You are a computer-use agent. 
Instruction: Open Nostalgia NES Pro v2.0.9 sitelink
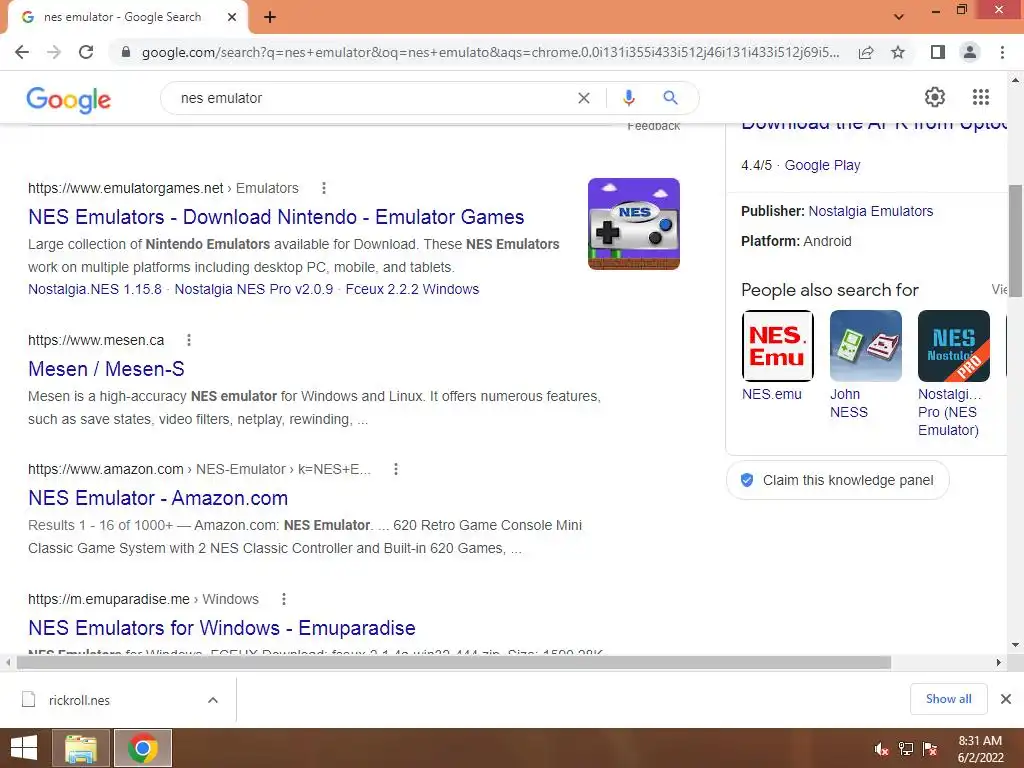point(253,289)
